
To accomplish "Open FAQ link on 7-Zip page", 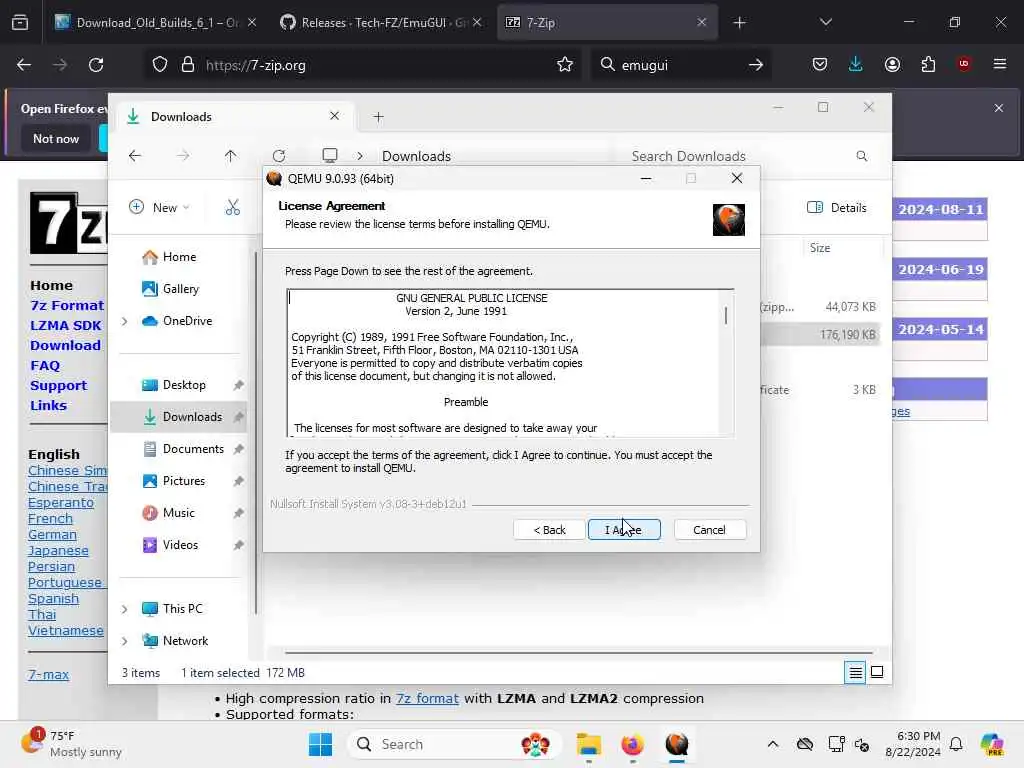I will click(44, 366).
